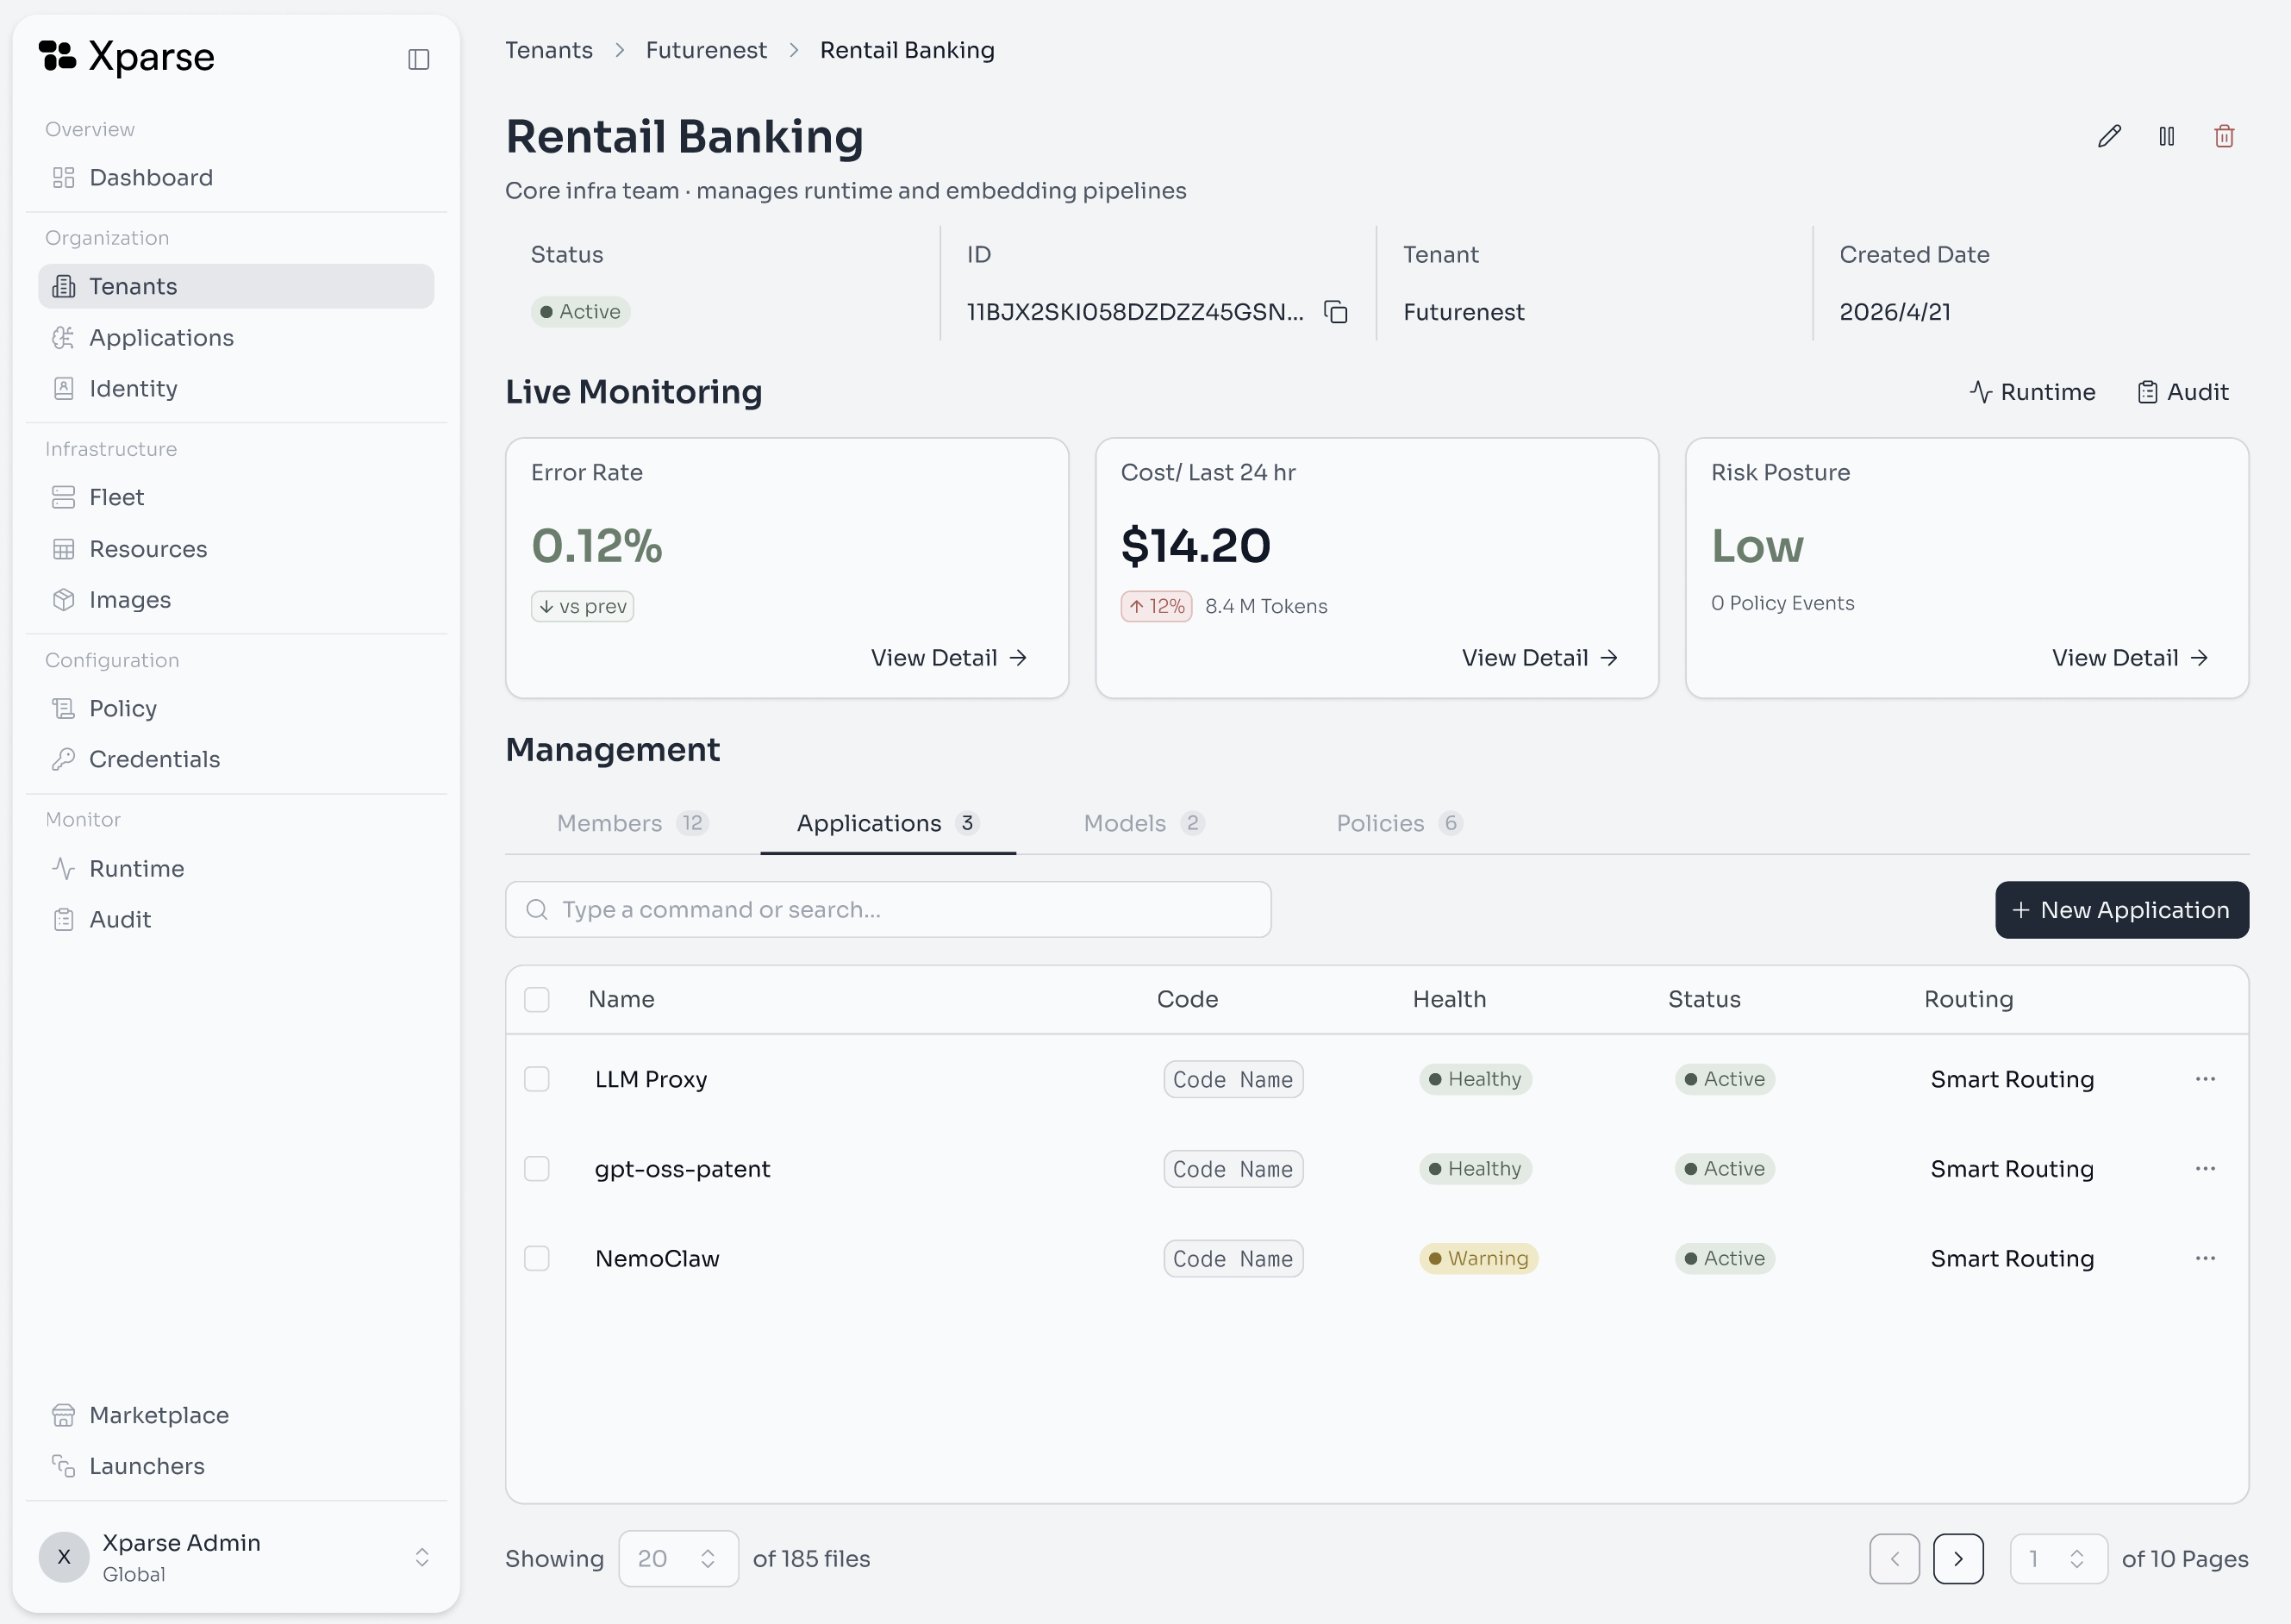Go to next page arrow
The width and height of the screenshot is (2291, 1624).
tap(1958, 1559)
